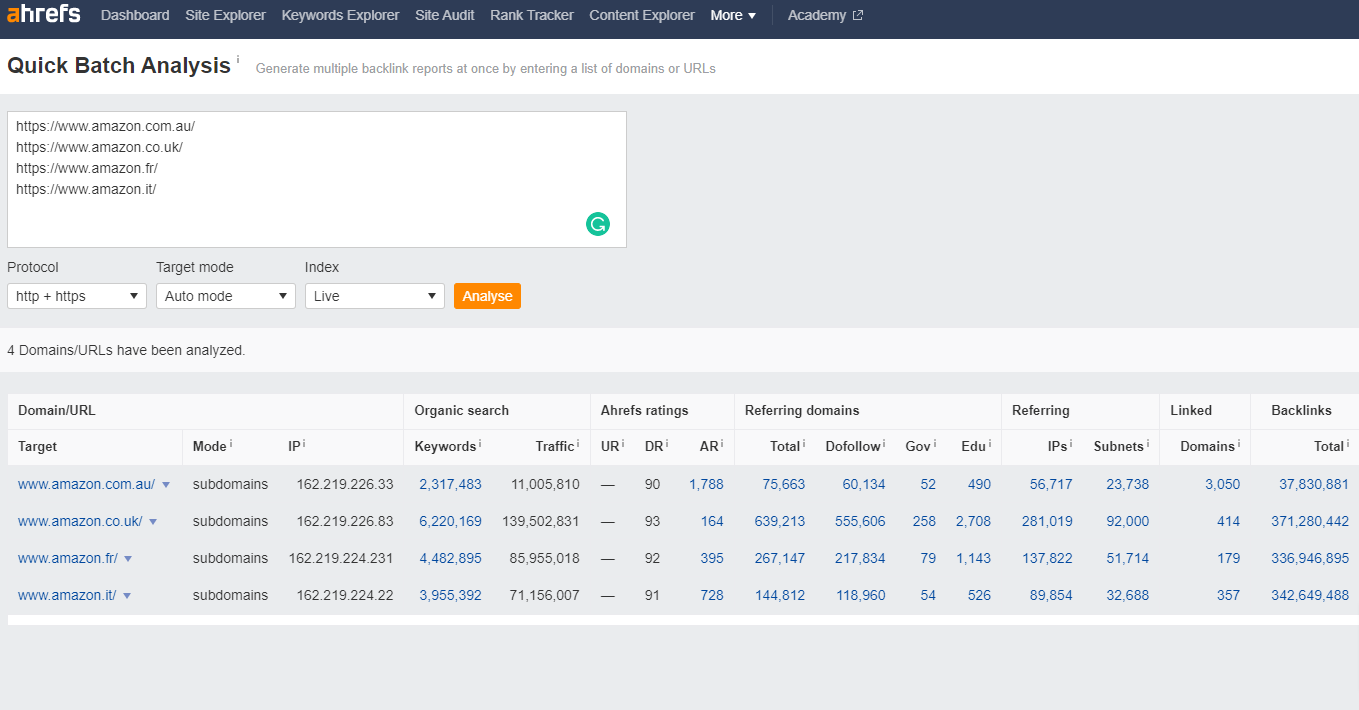The height and width of the screenshot is (710, 1359).
Task: Click the info icon next to IP column
Action: (x=304, y=442)
